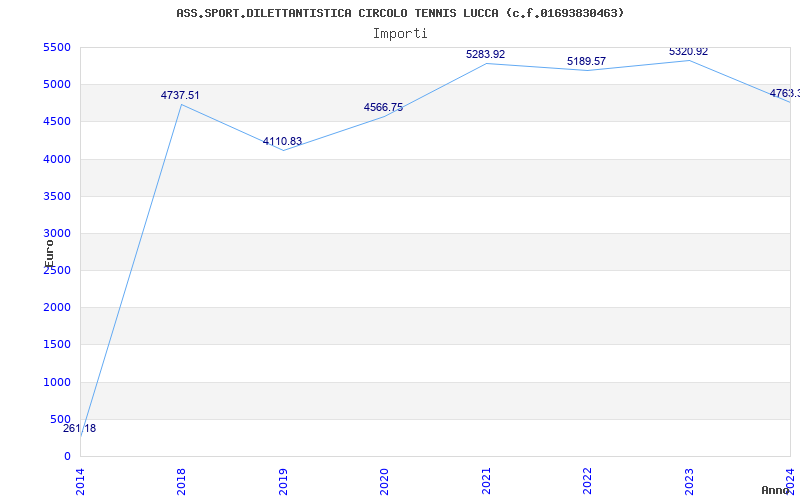Select the 261.18 data label
Screen dimensions: 800x500
(80, 429)
